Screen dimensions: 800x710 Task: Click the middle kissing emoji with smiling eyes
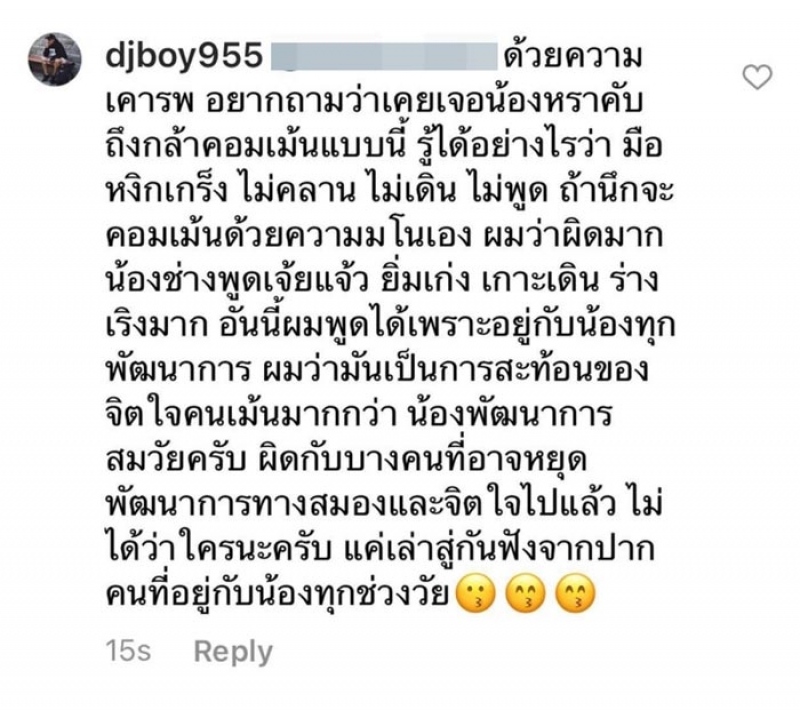pyautogui.click(x=524, y=594)
